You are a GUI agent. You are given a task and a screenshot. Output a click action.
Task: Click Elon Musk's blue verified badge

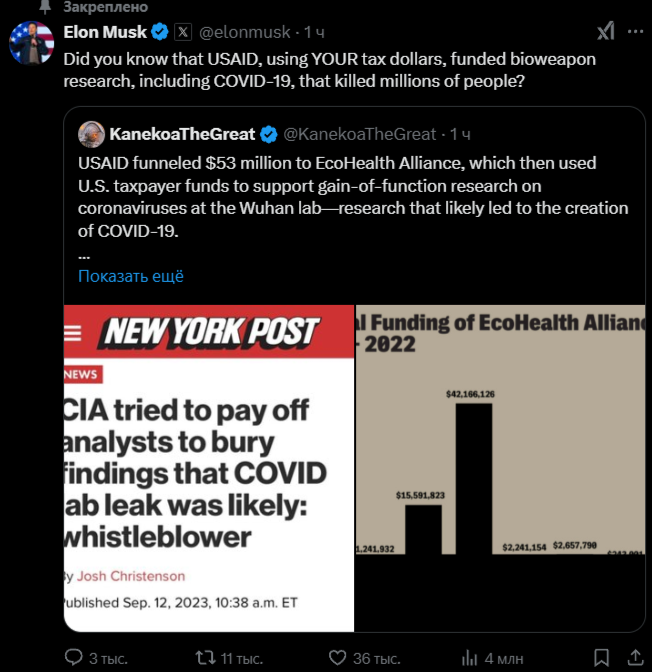[x=158, y=32]
